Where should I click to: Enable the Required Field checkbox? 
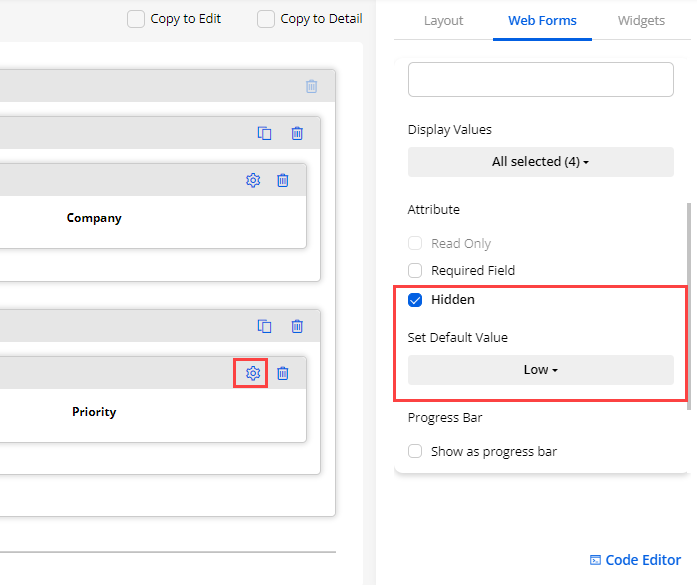(415, 271)
